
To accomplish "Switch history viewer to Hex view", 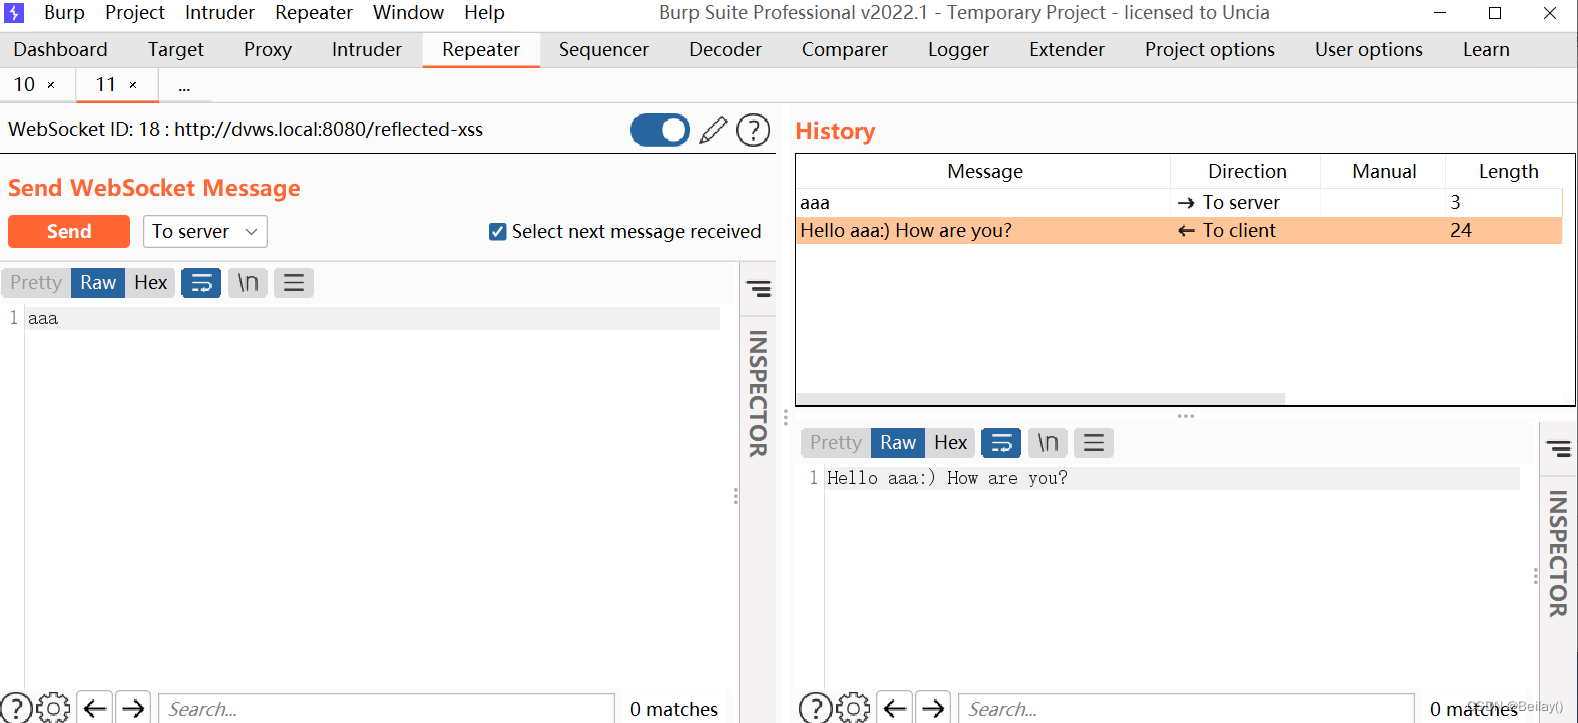I will click(x=951, y=443).
